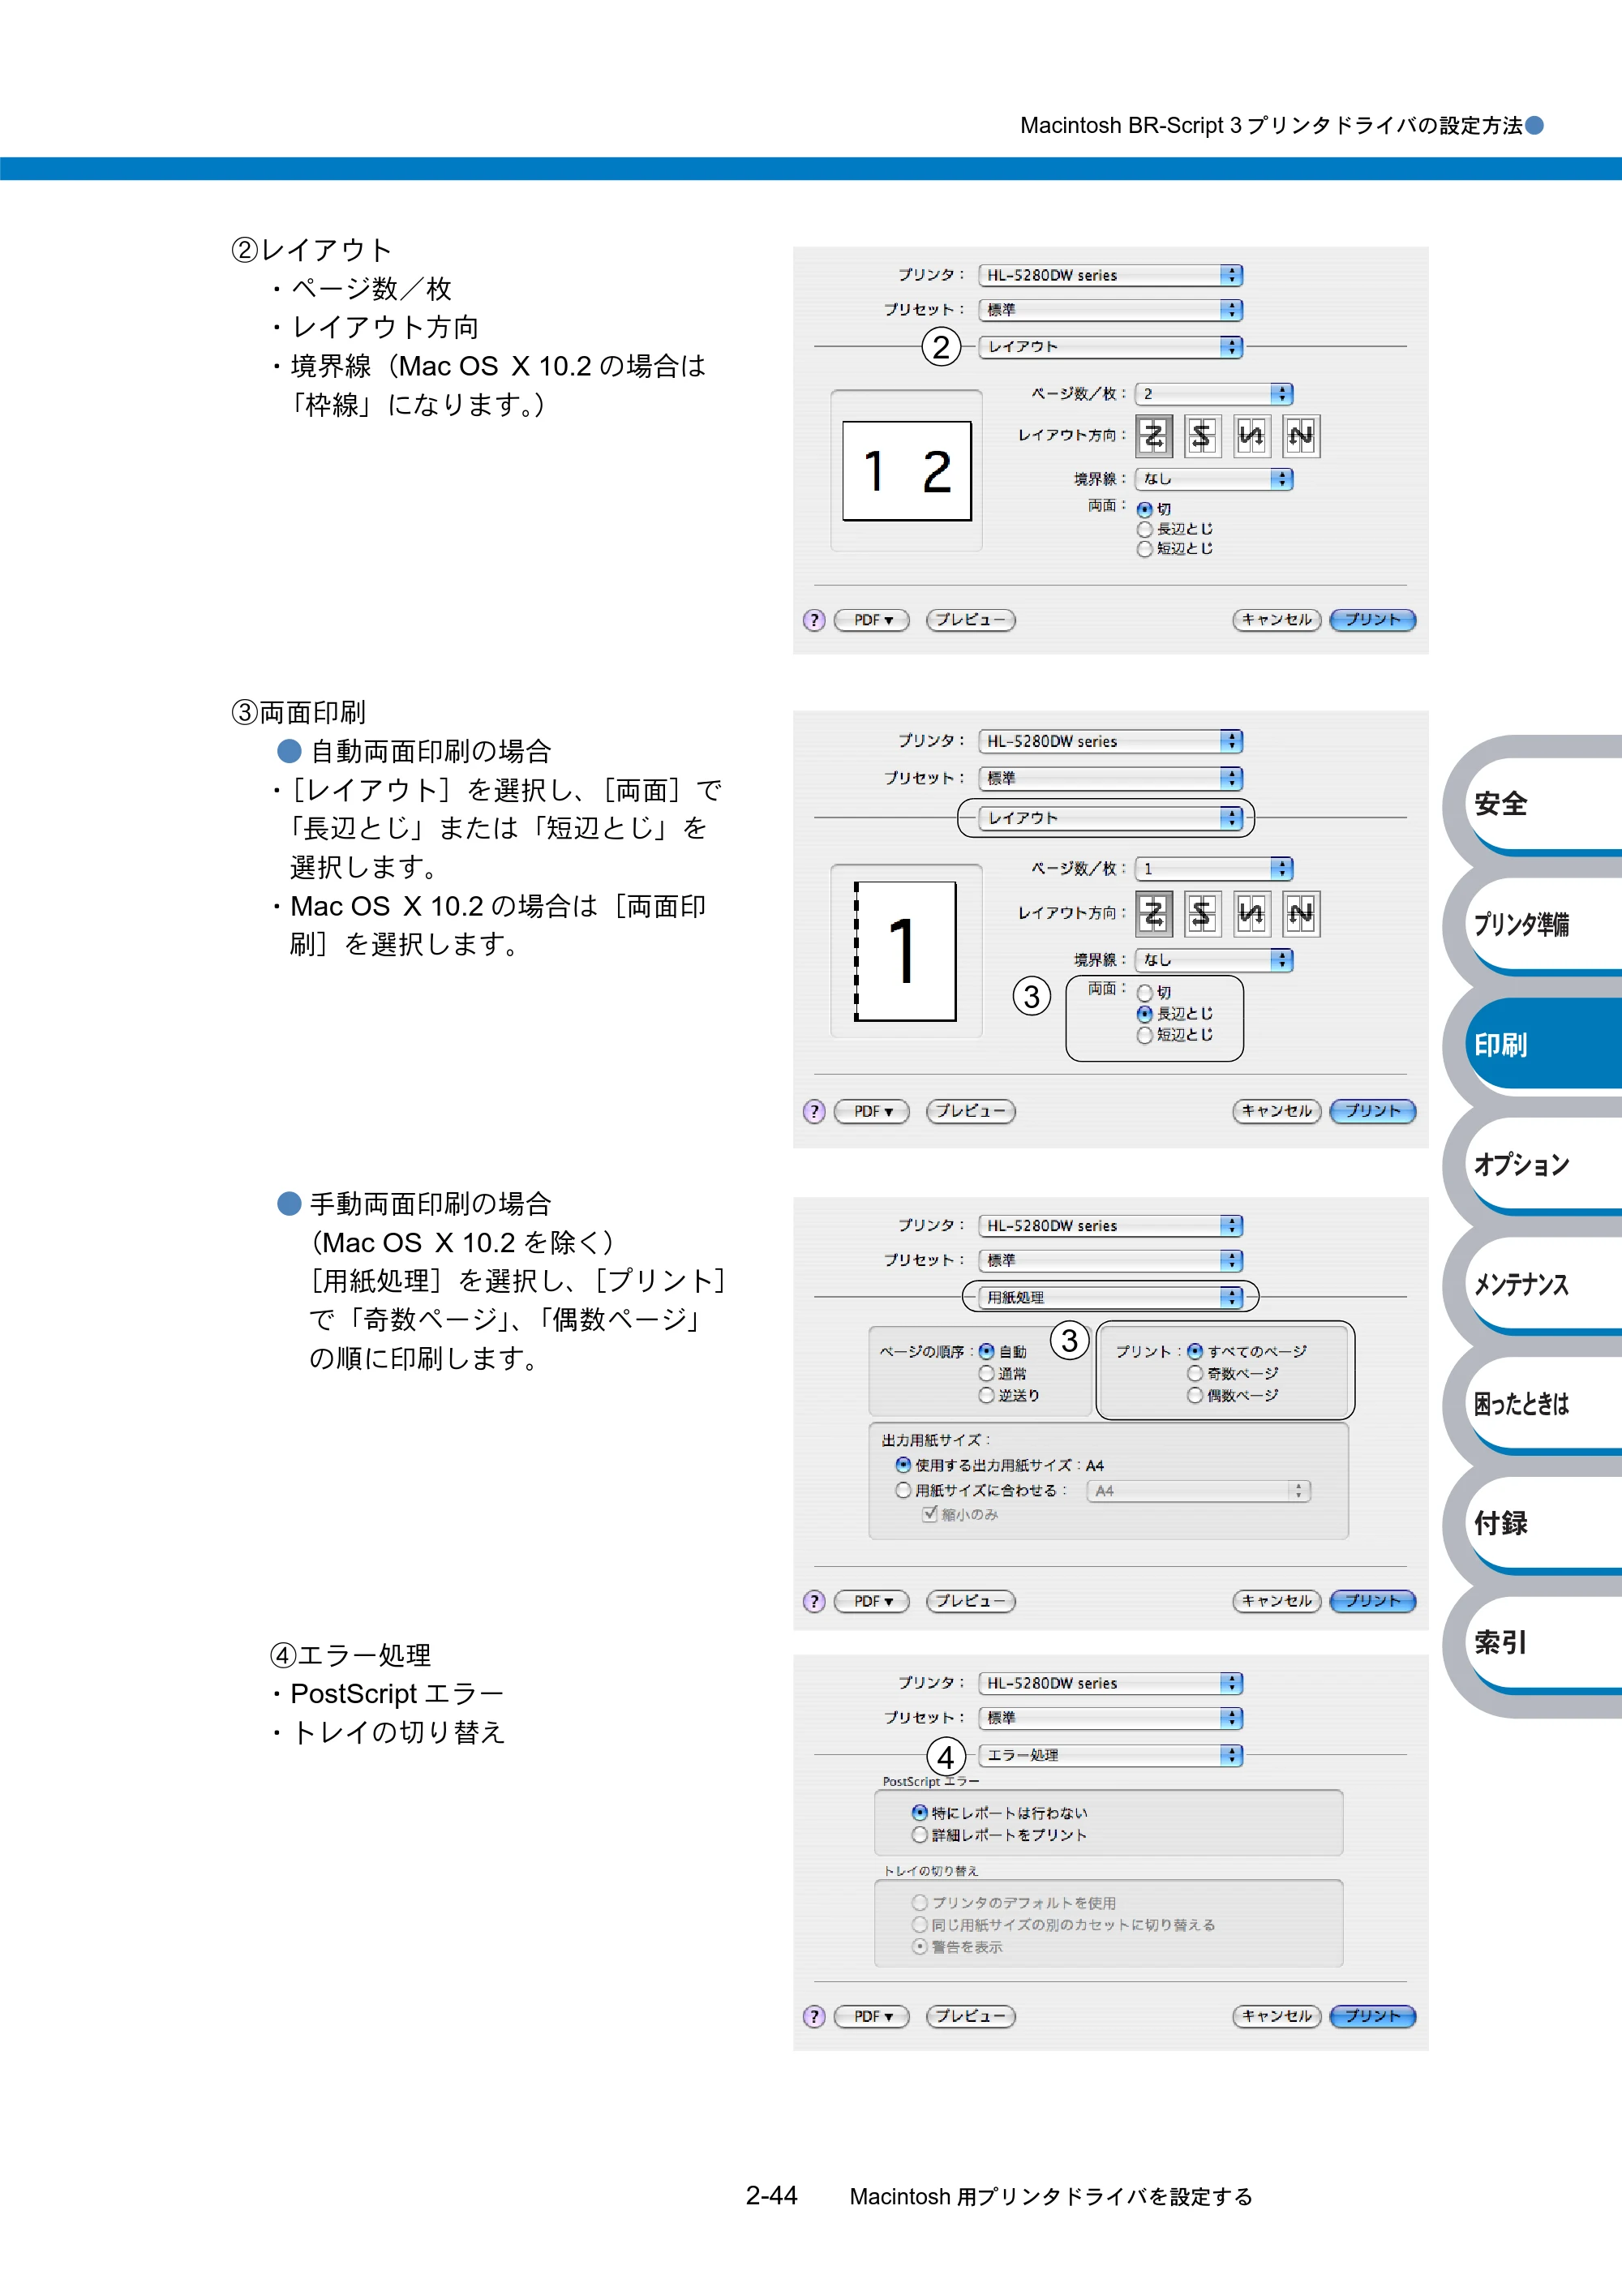Choose 逆送り page order

click(987, 1395)
